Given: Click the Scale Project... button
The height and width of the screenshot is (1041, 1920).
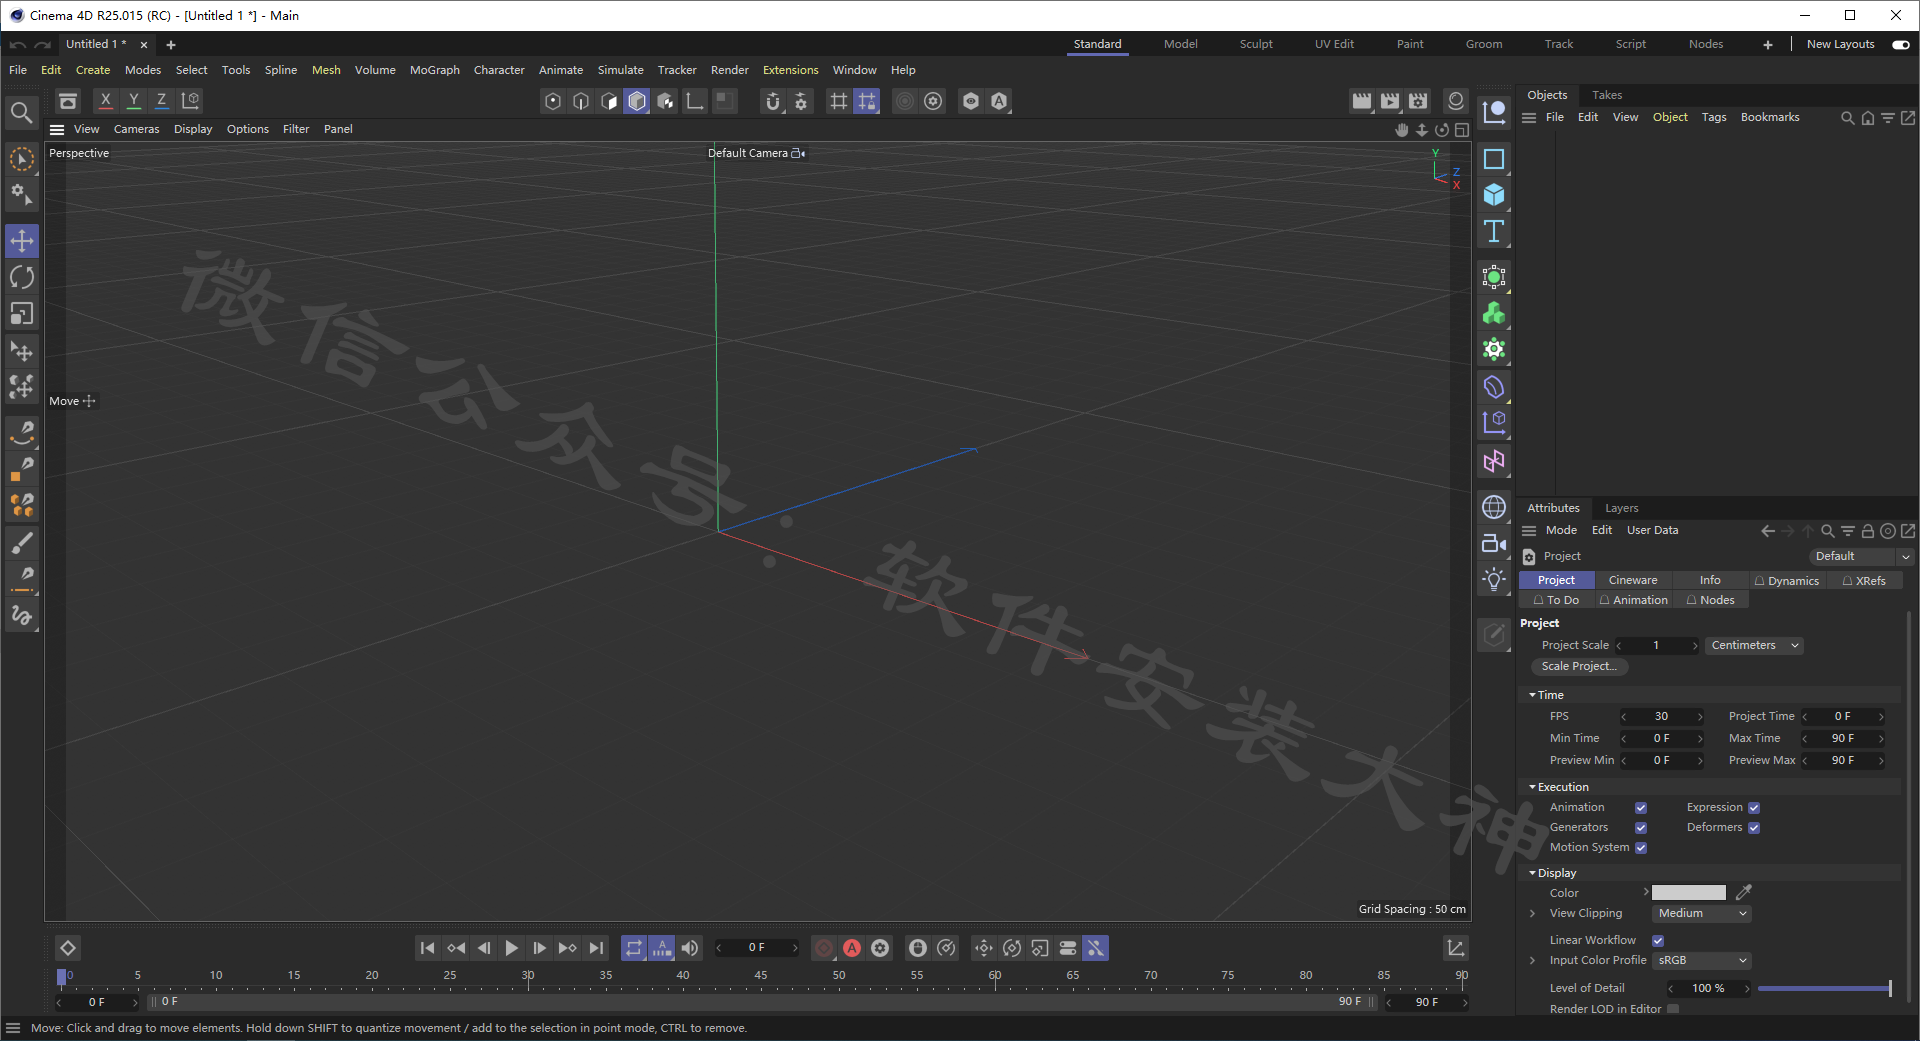Looking at the screenshot, I should point(1579,667).
